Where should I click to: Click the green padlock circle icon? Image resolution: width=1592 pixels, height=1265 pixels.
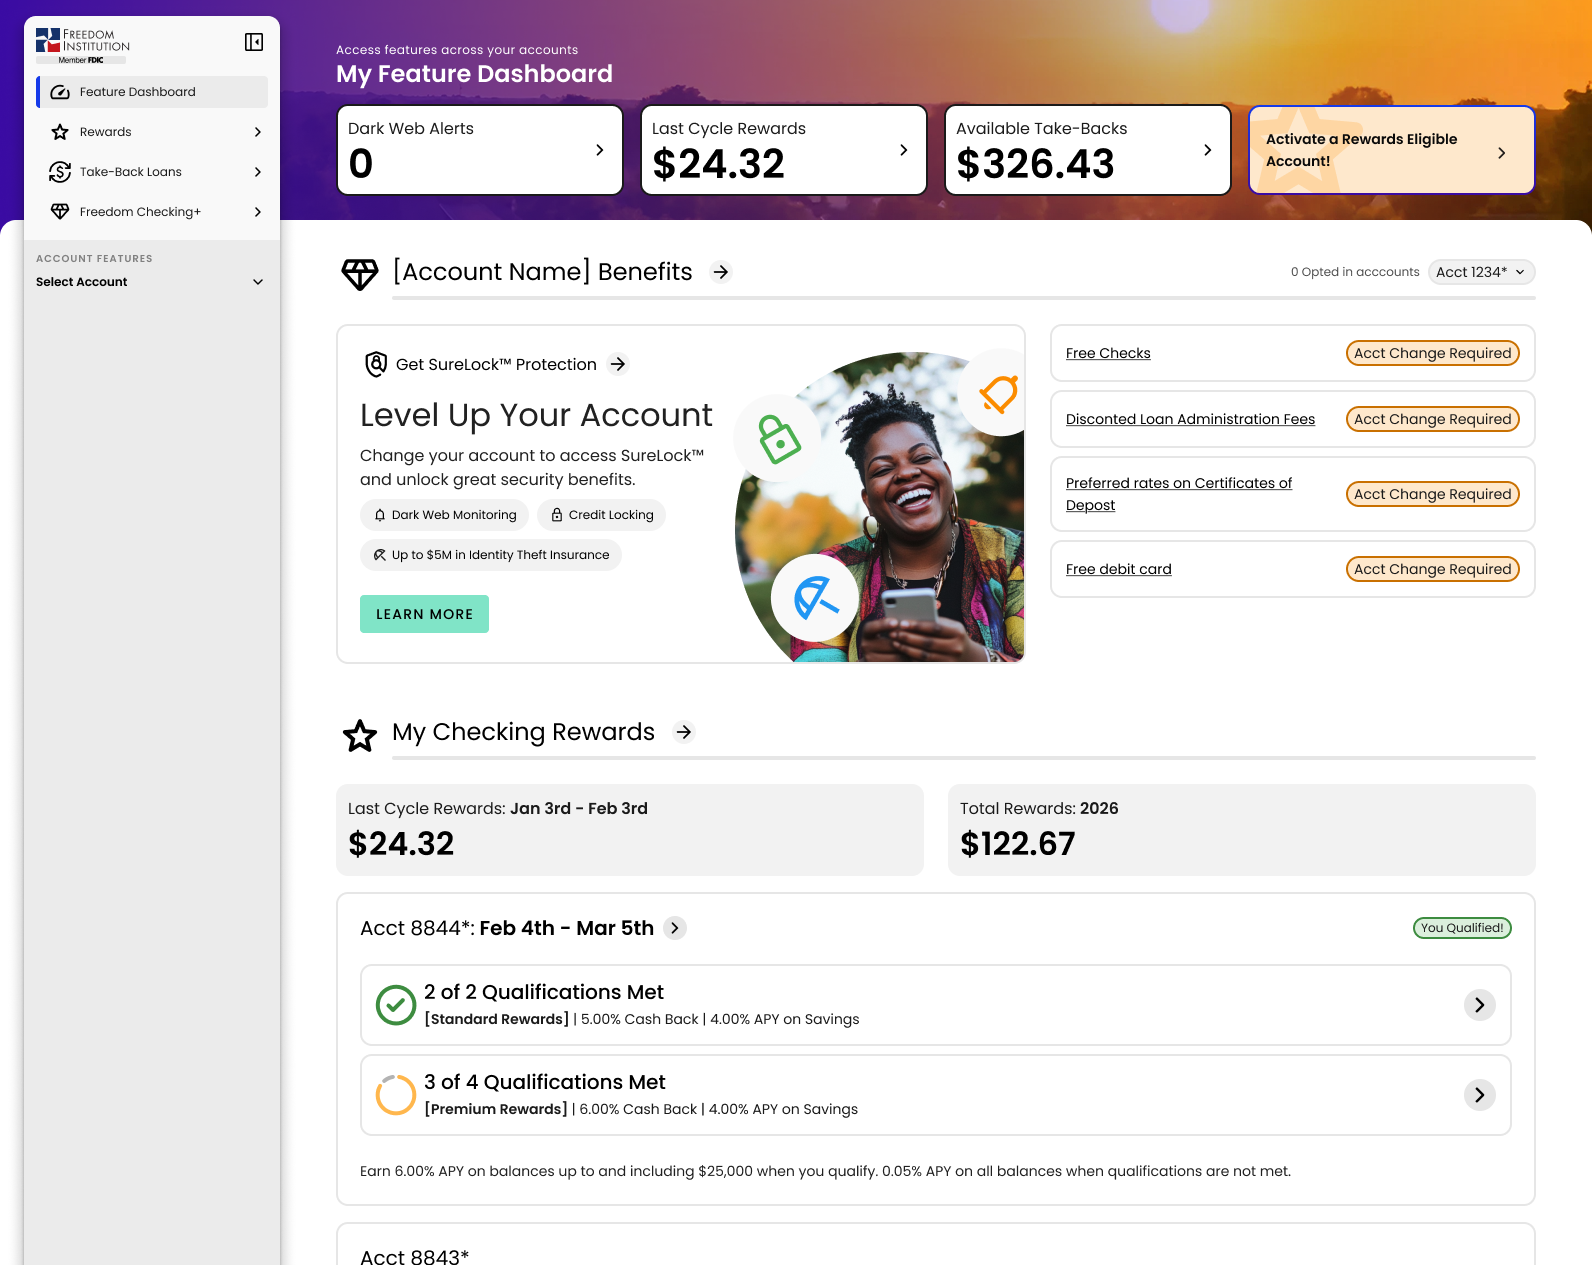[x=778, y=438]
